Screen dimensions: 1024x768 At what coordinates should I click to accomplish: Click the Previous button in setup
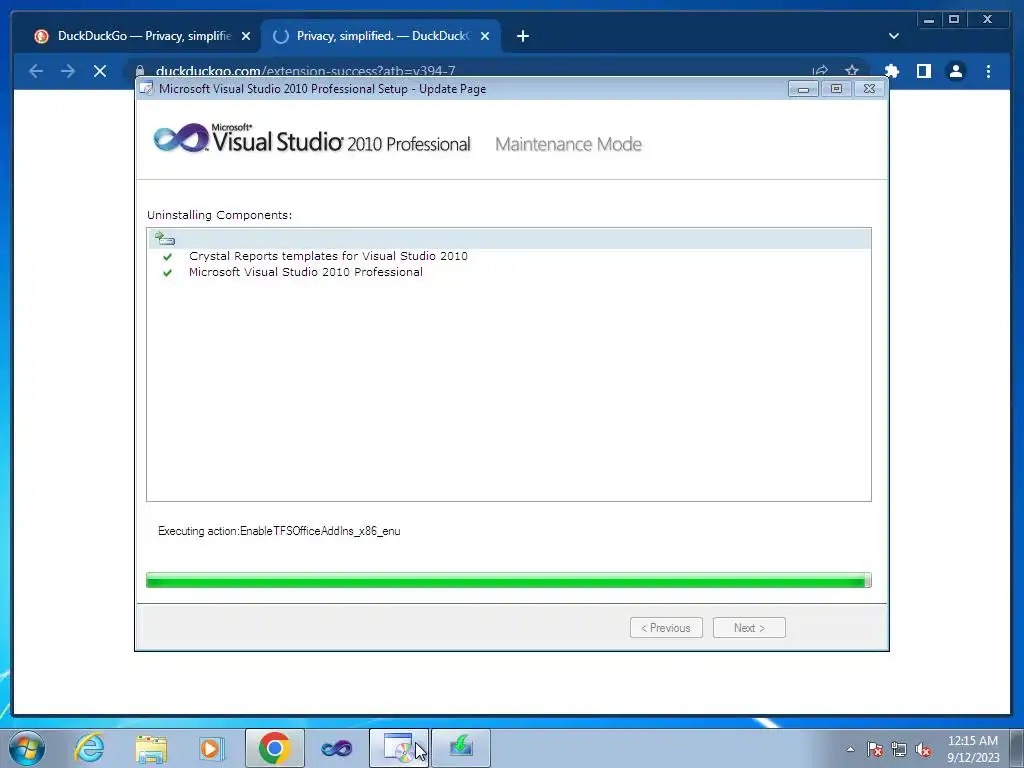(x=666, y=628)
